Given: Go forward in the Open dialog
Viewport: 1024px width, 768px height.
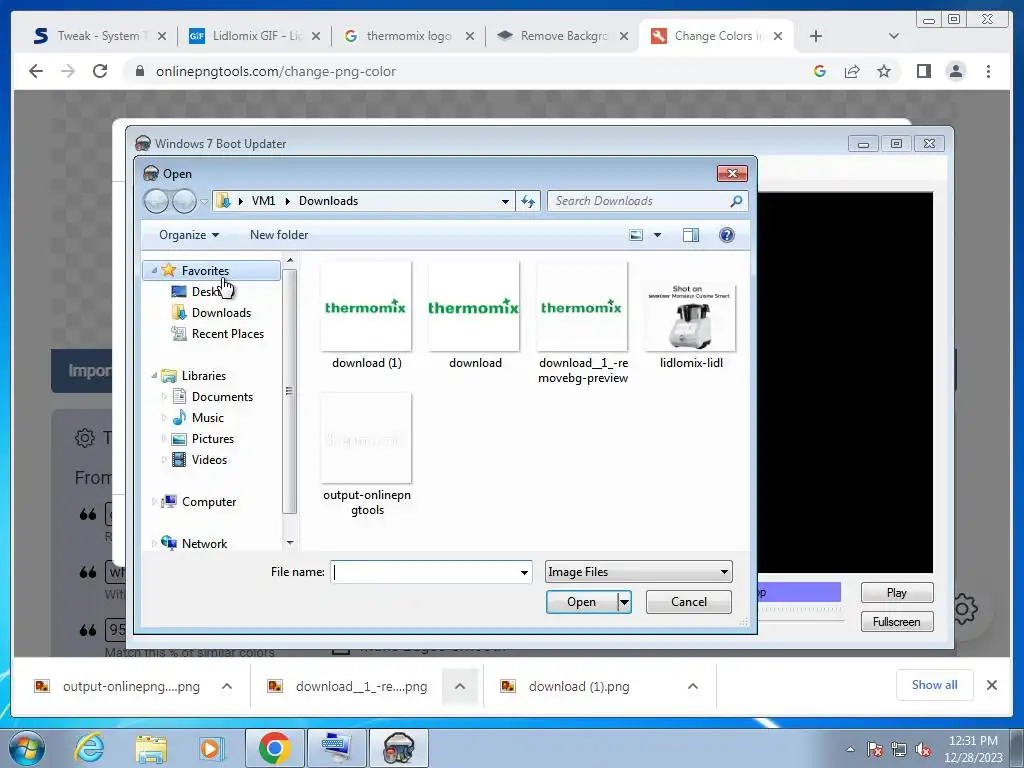Looking at the screenshot, I should click(x=184, y=201).
